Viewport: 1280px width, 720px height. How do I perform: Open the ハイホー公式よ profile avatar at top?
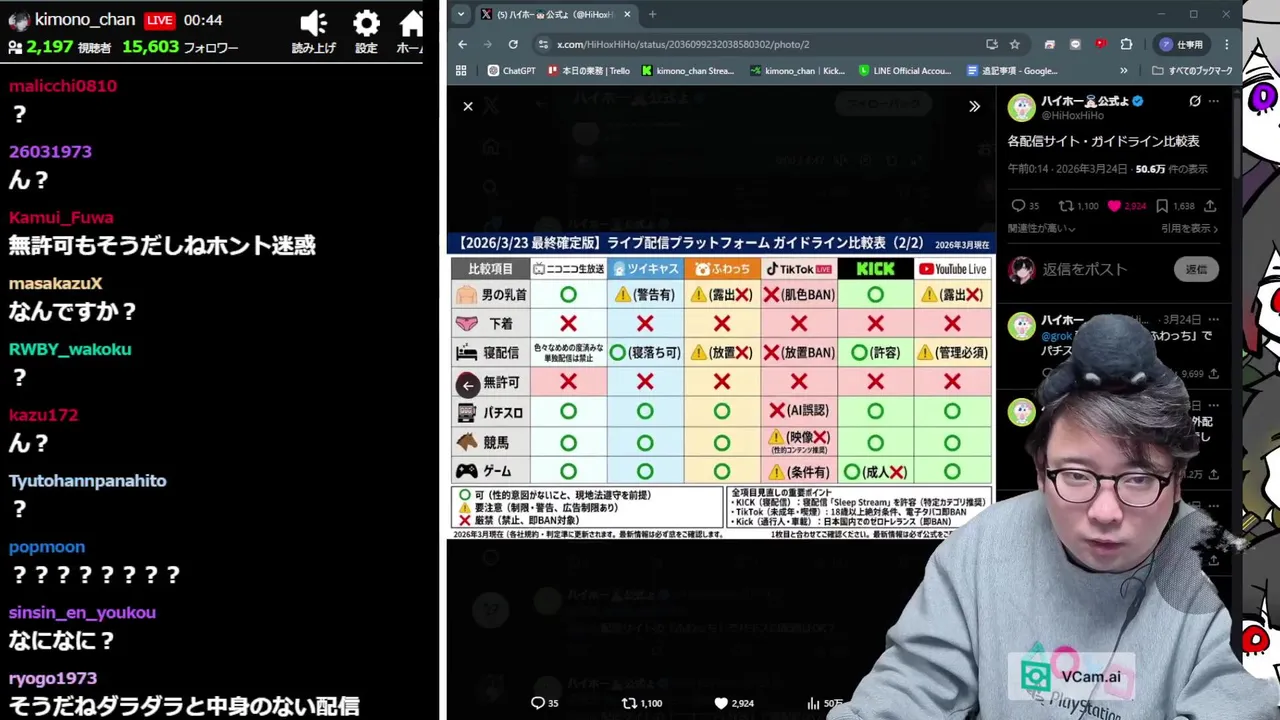click(1021, 107)
